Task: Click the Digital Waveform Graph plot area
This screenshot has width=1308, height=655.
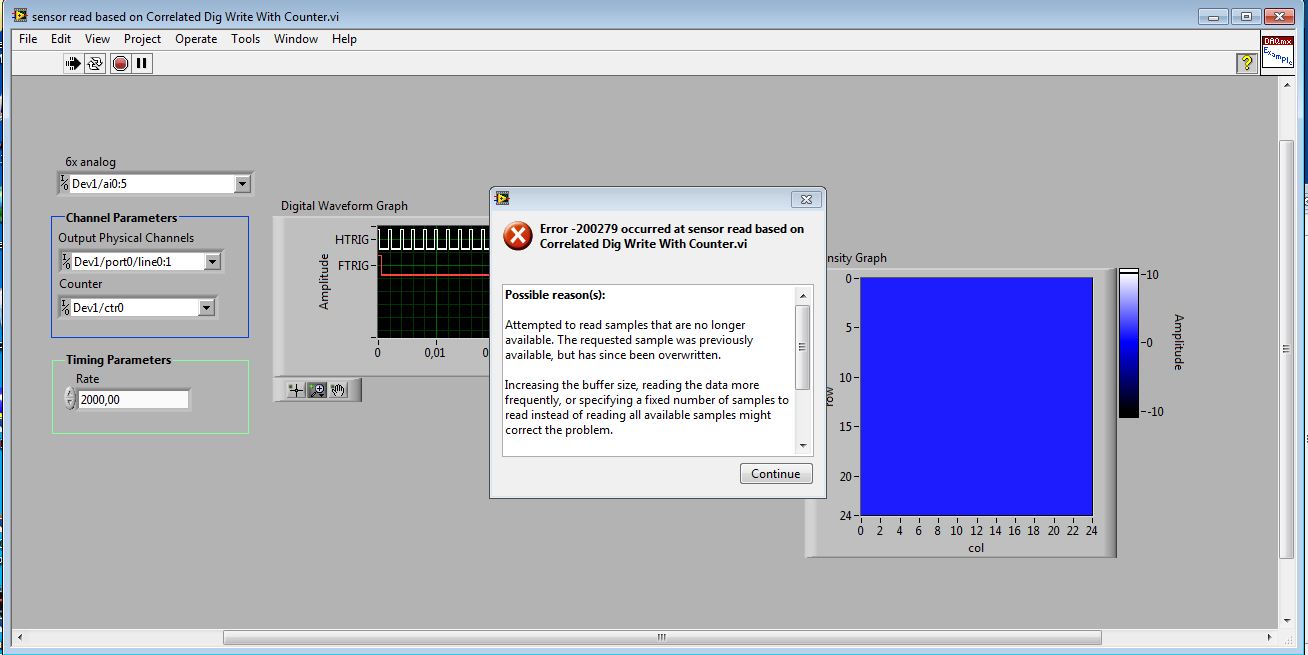Action: [x=433, y=282]
